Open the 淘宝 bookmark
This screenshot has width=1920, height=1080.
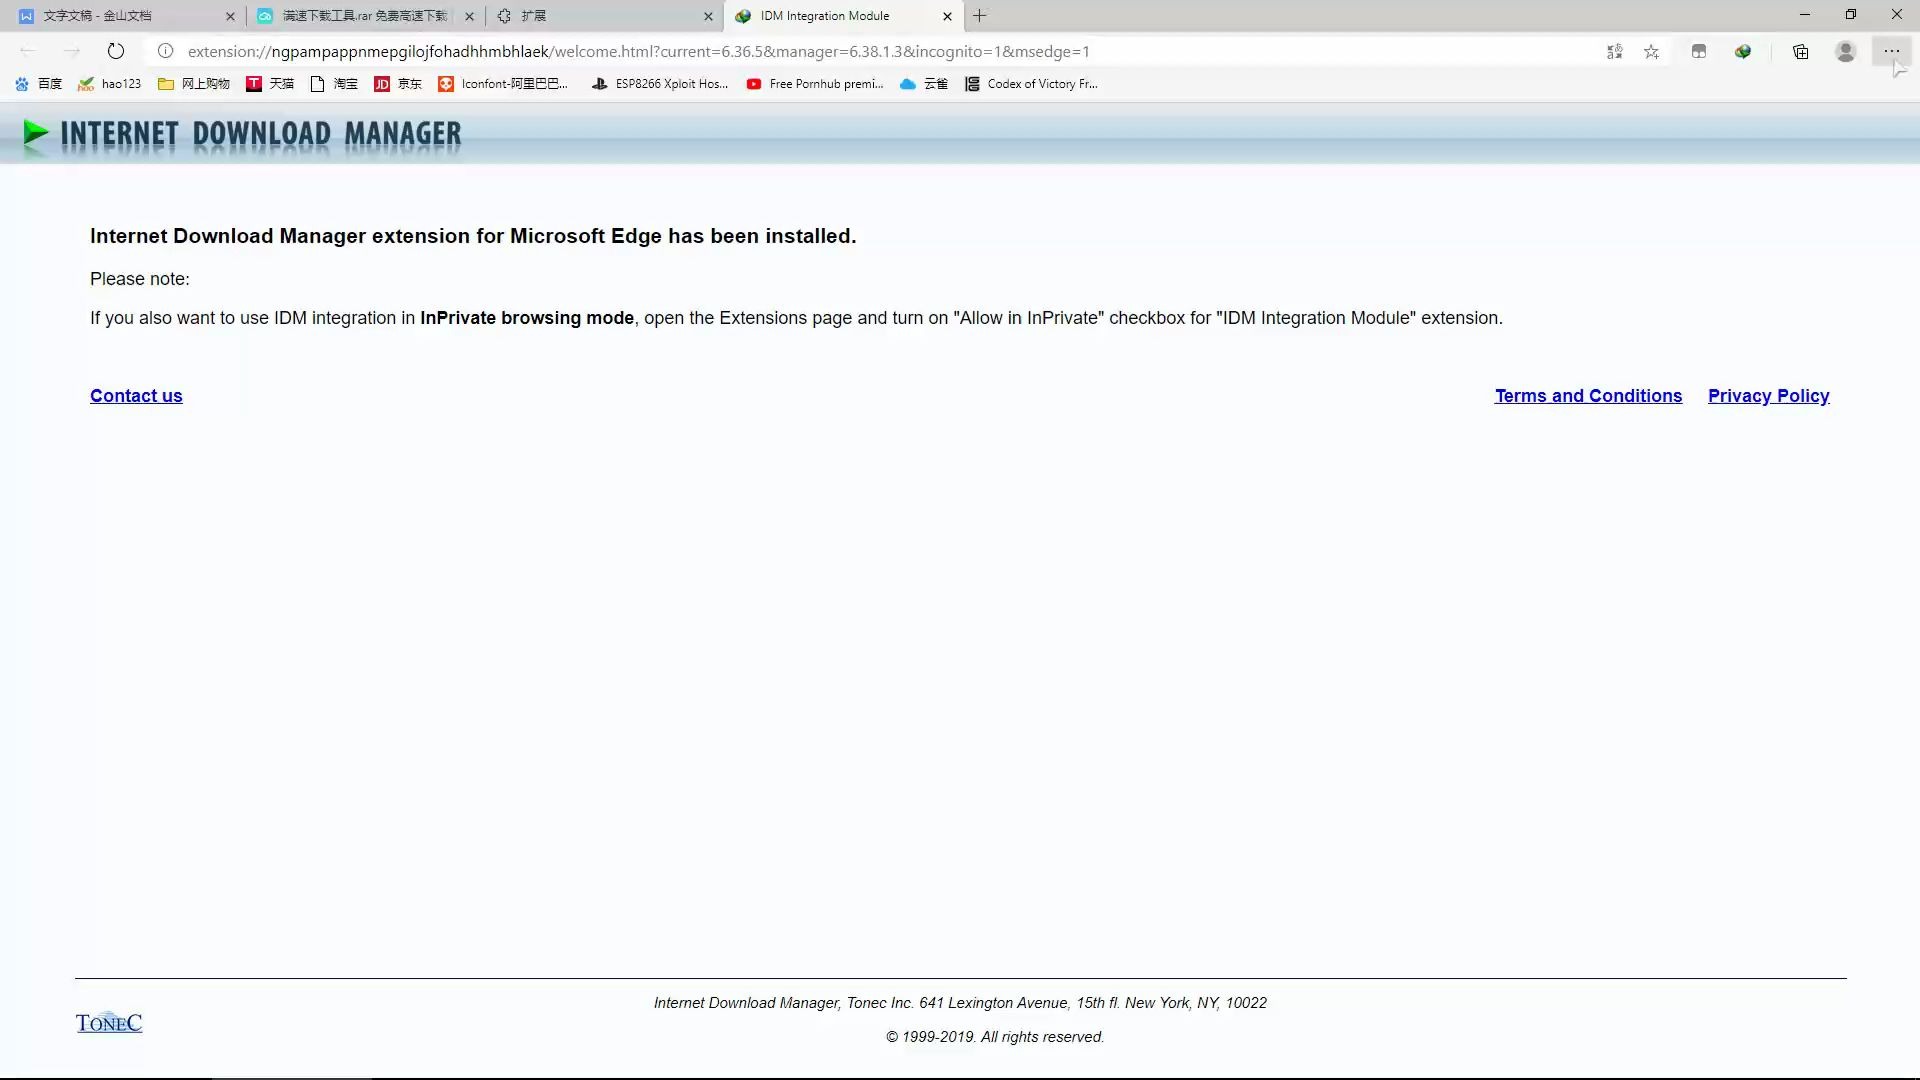334,84
